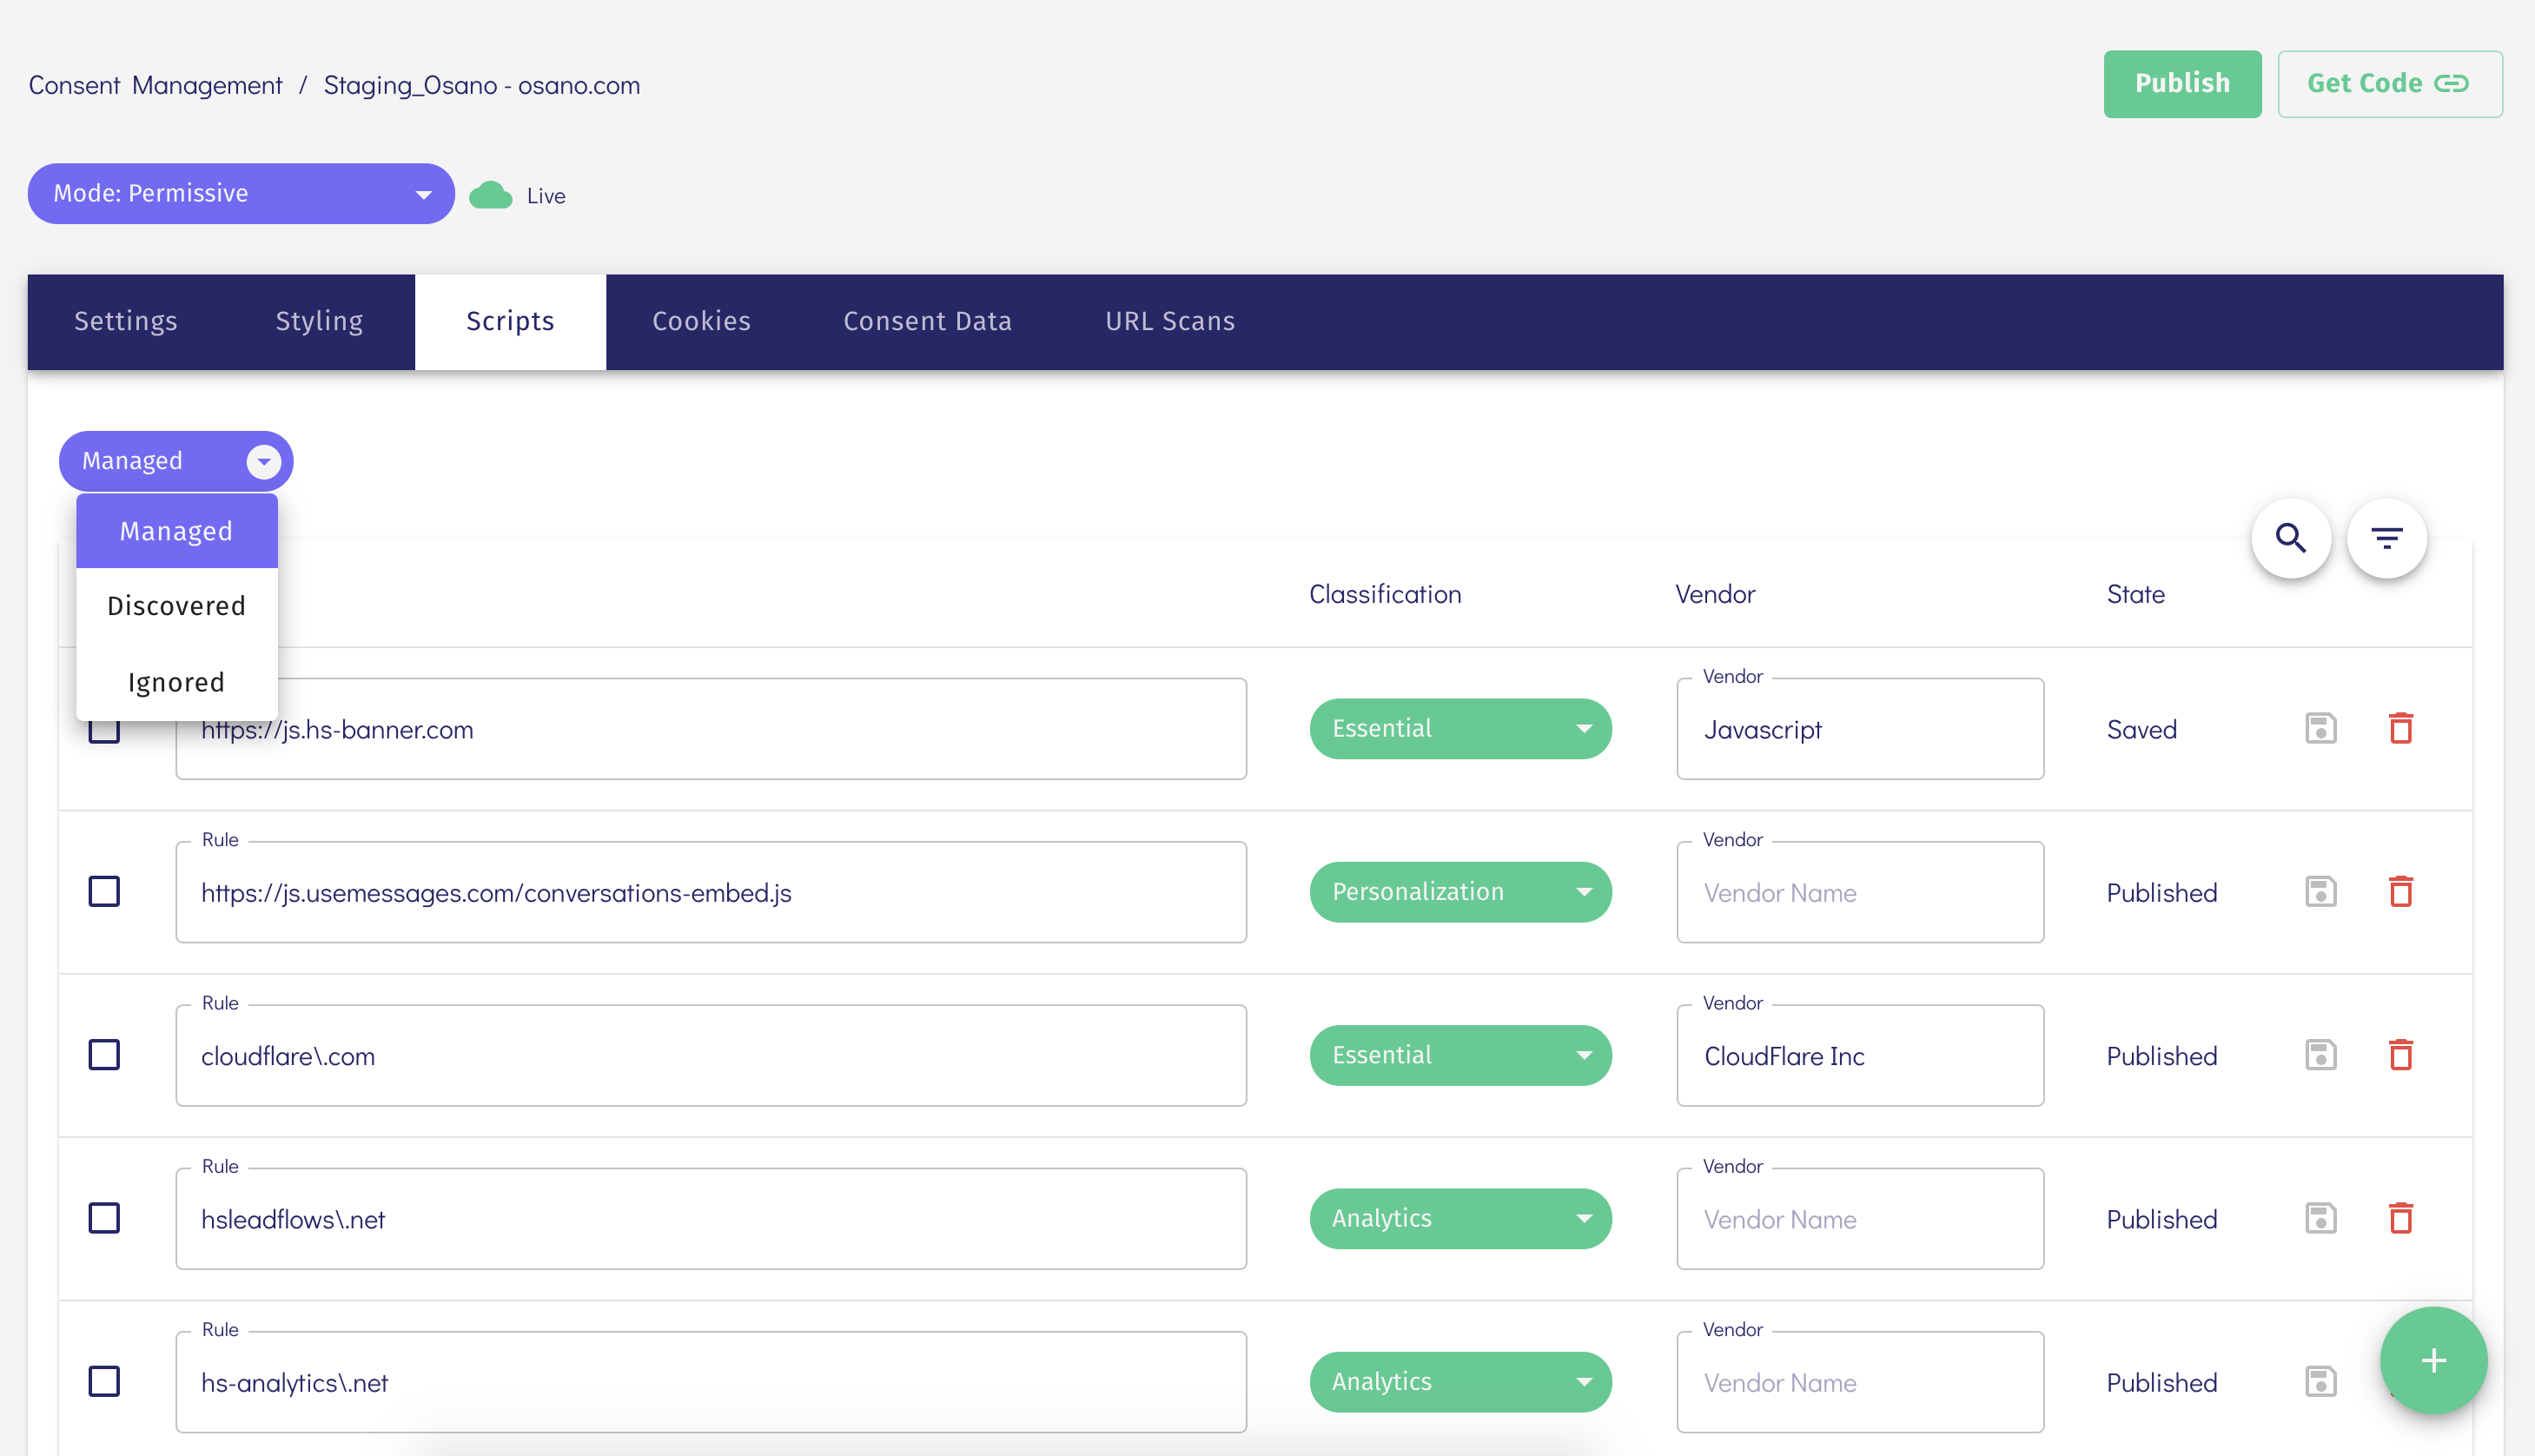Screen dimensions: 2535x1456
Task: Click the search magnifier icon
Action: (x=2291, y=538)
